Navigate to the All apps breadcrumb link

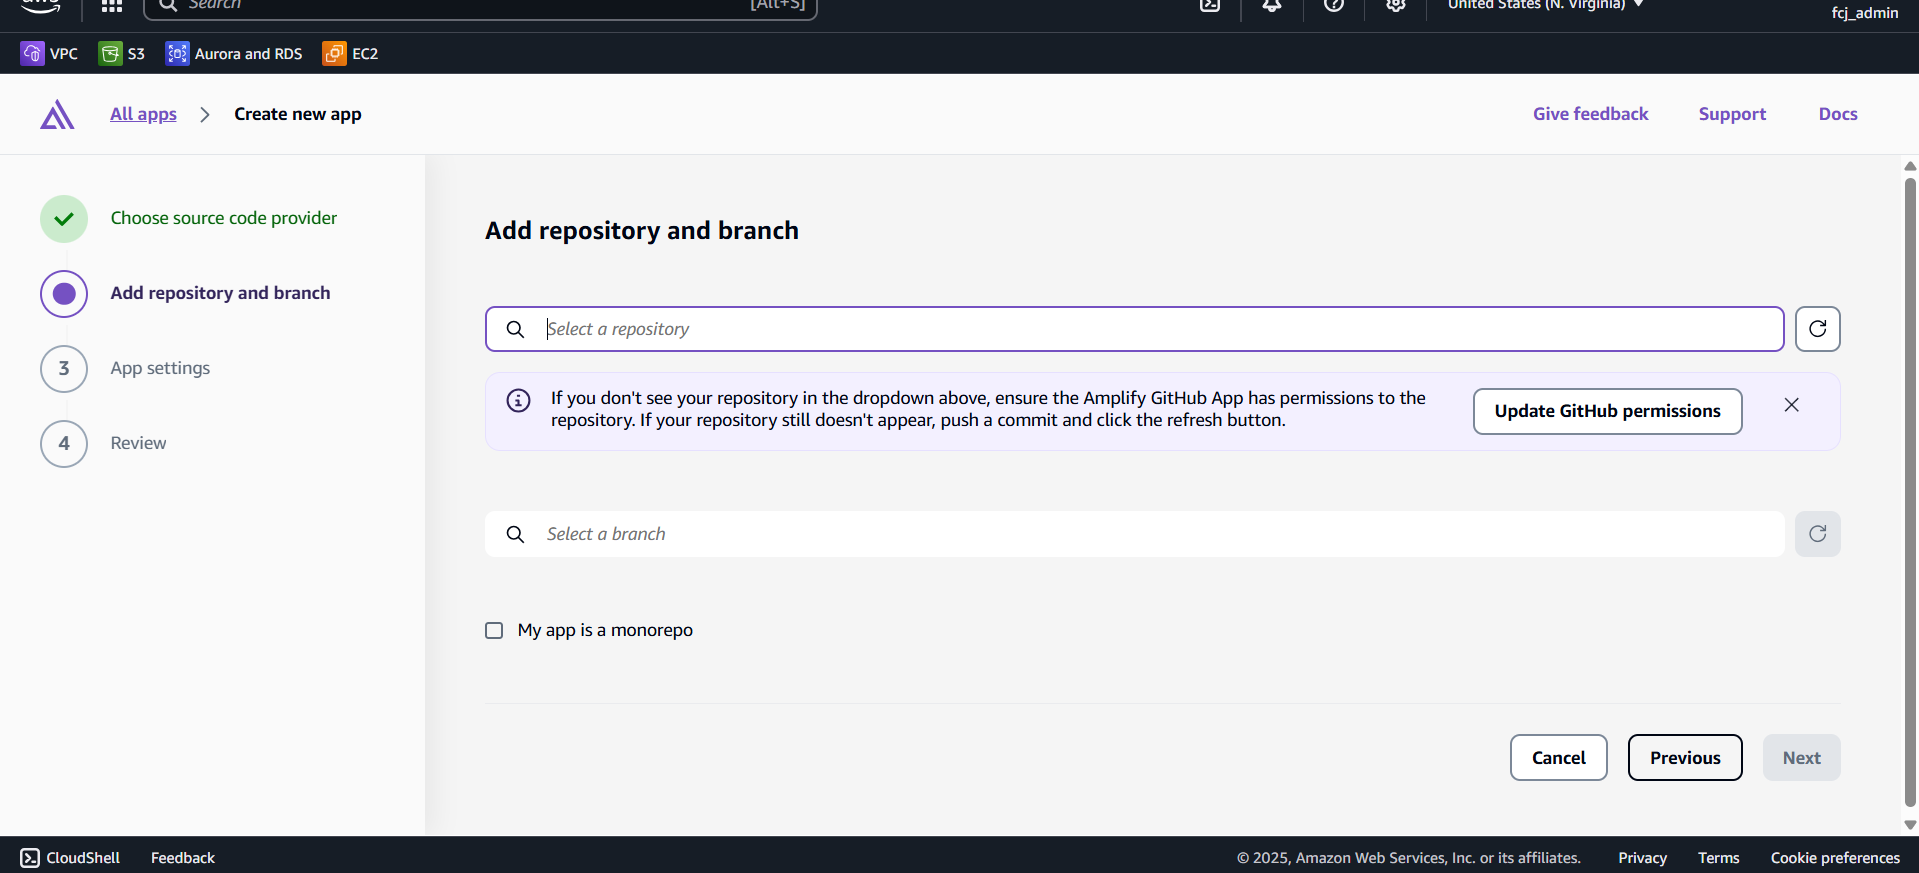point(143,114)
